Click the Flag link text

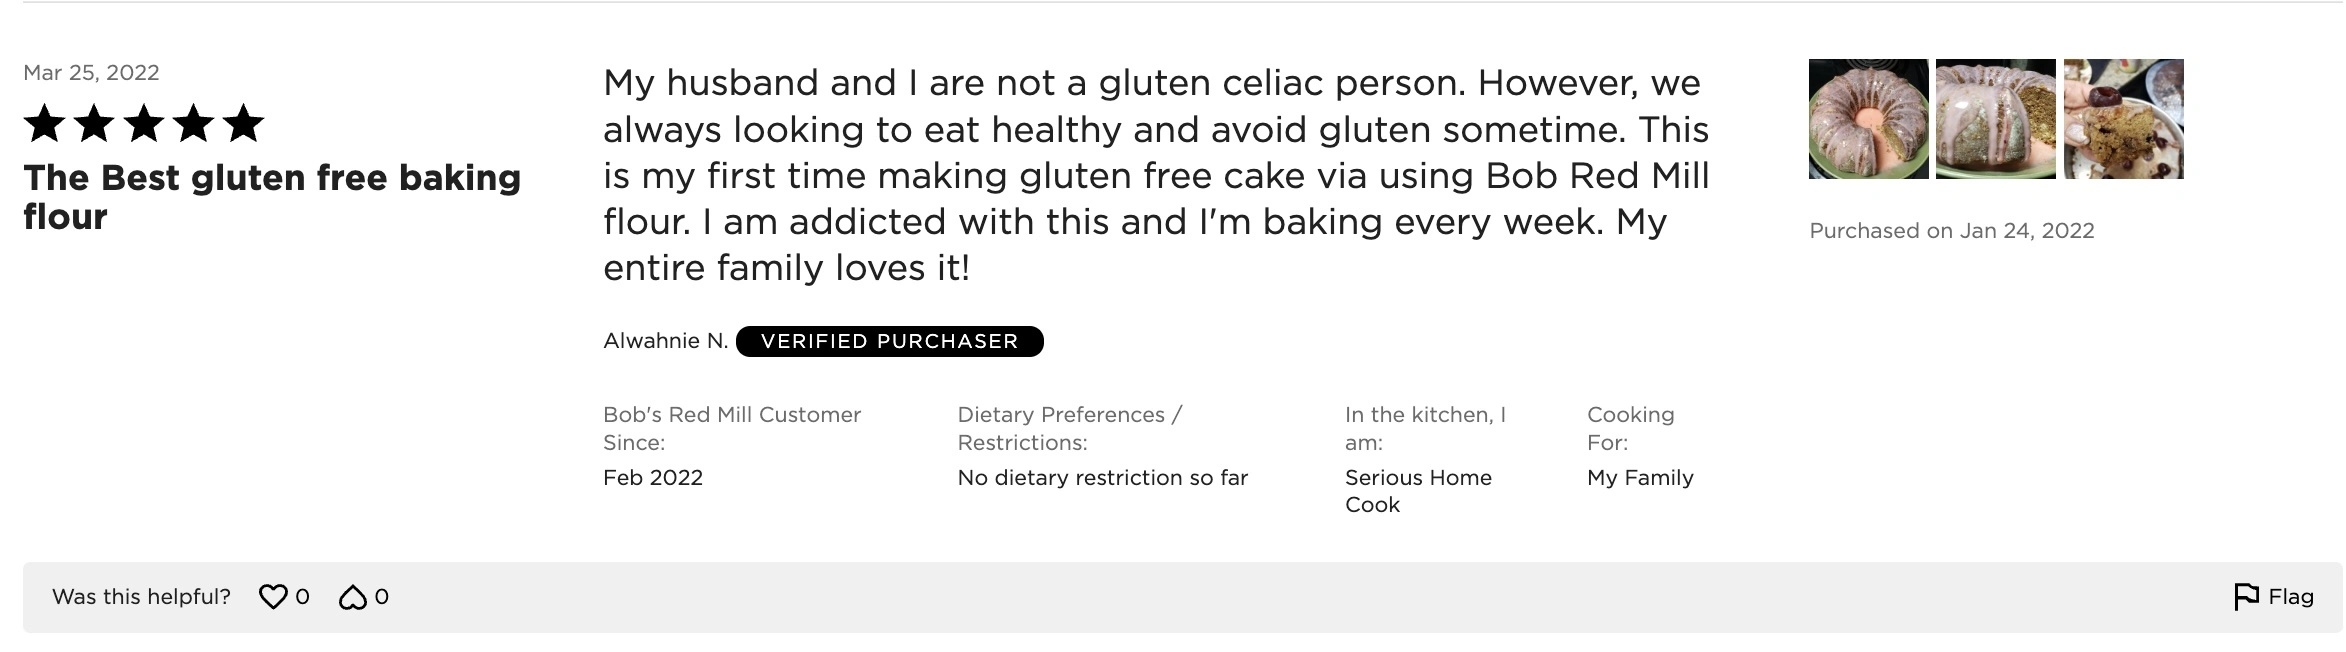[x=2291, y=597]
